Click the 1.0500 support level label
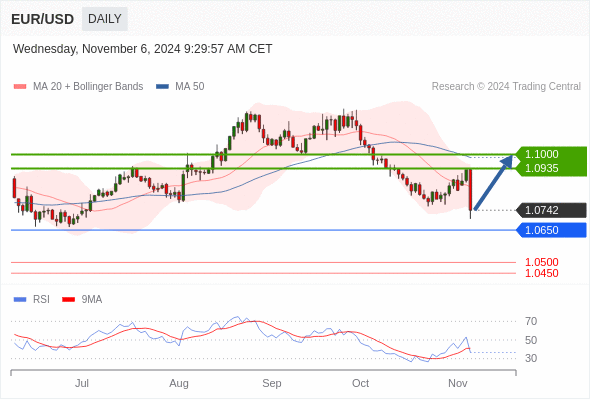590x400 pixels. (541, 262)
